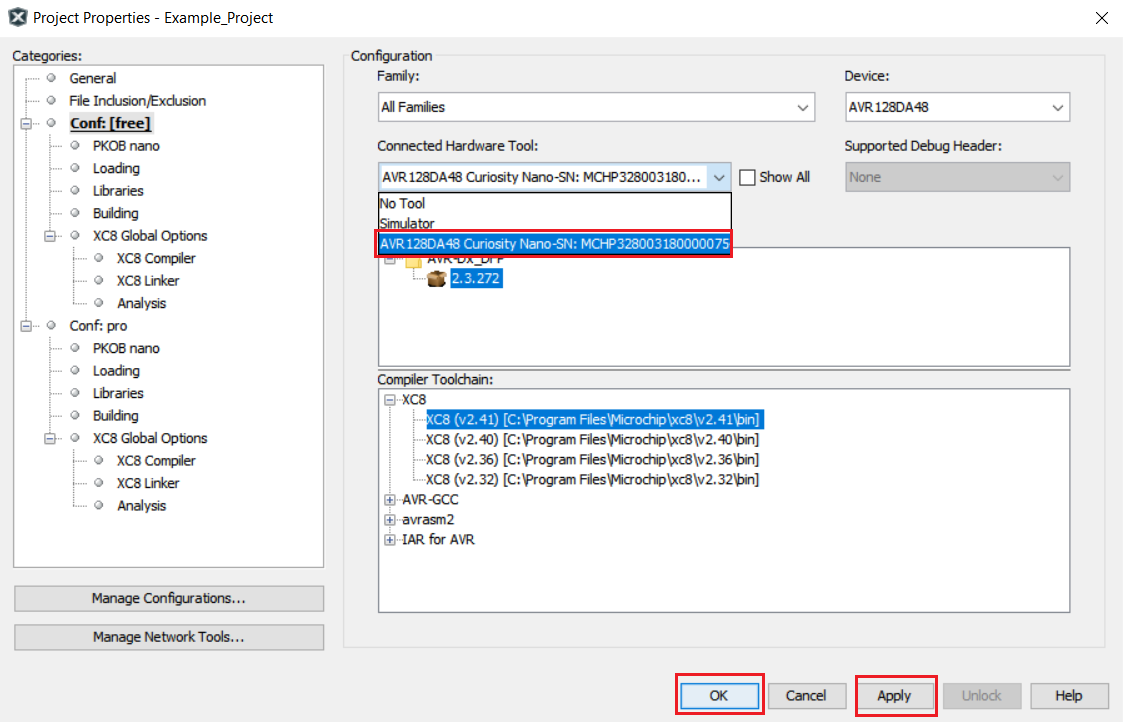This screenshot has width=1123, height=722.
Task: Select Analysis under Conf: [free]
Action: click(x=142, y=304)
